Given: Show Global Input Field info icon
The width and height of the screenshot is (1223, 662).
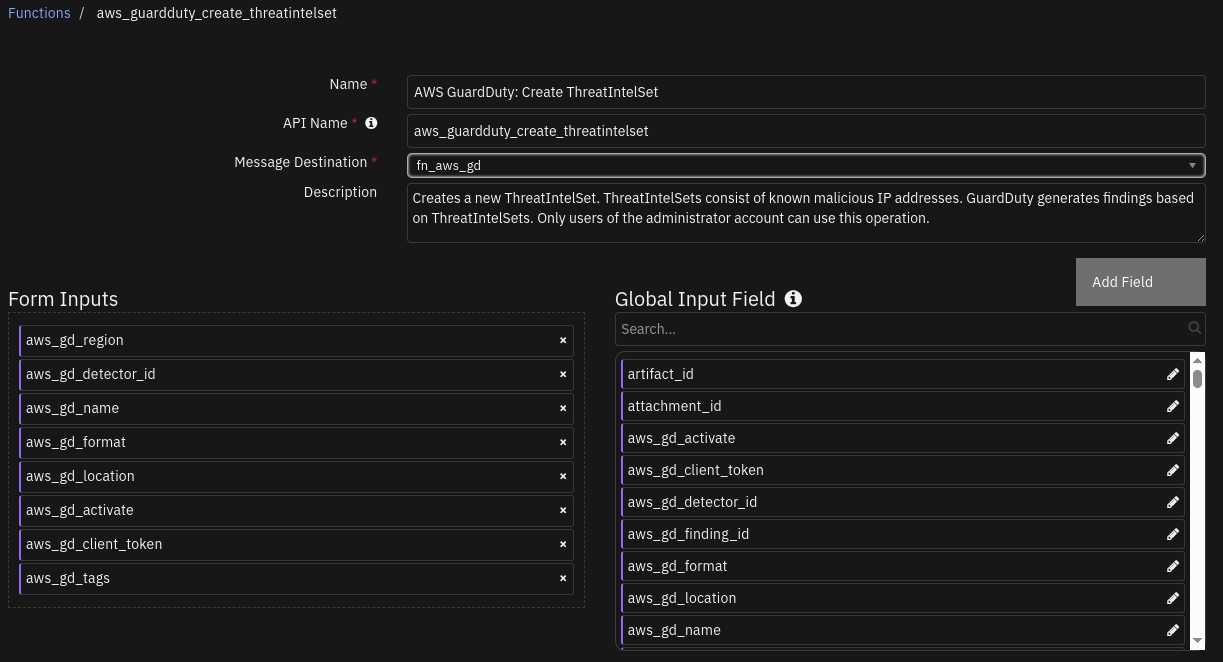Looking at the screenshot, I should tap(793, 298).
